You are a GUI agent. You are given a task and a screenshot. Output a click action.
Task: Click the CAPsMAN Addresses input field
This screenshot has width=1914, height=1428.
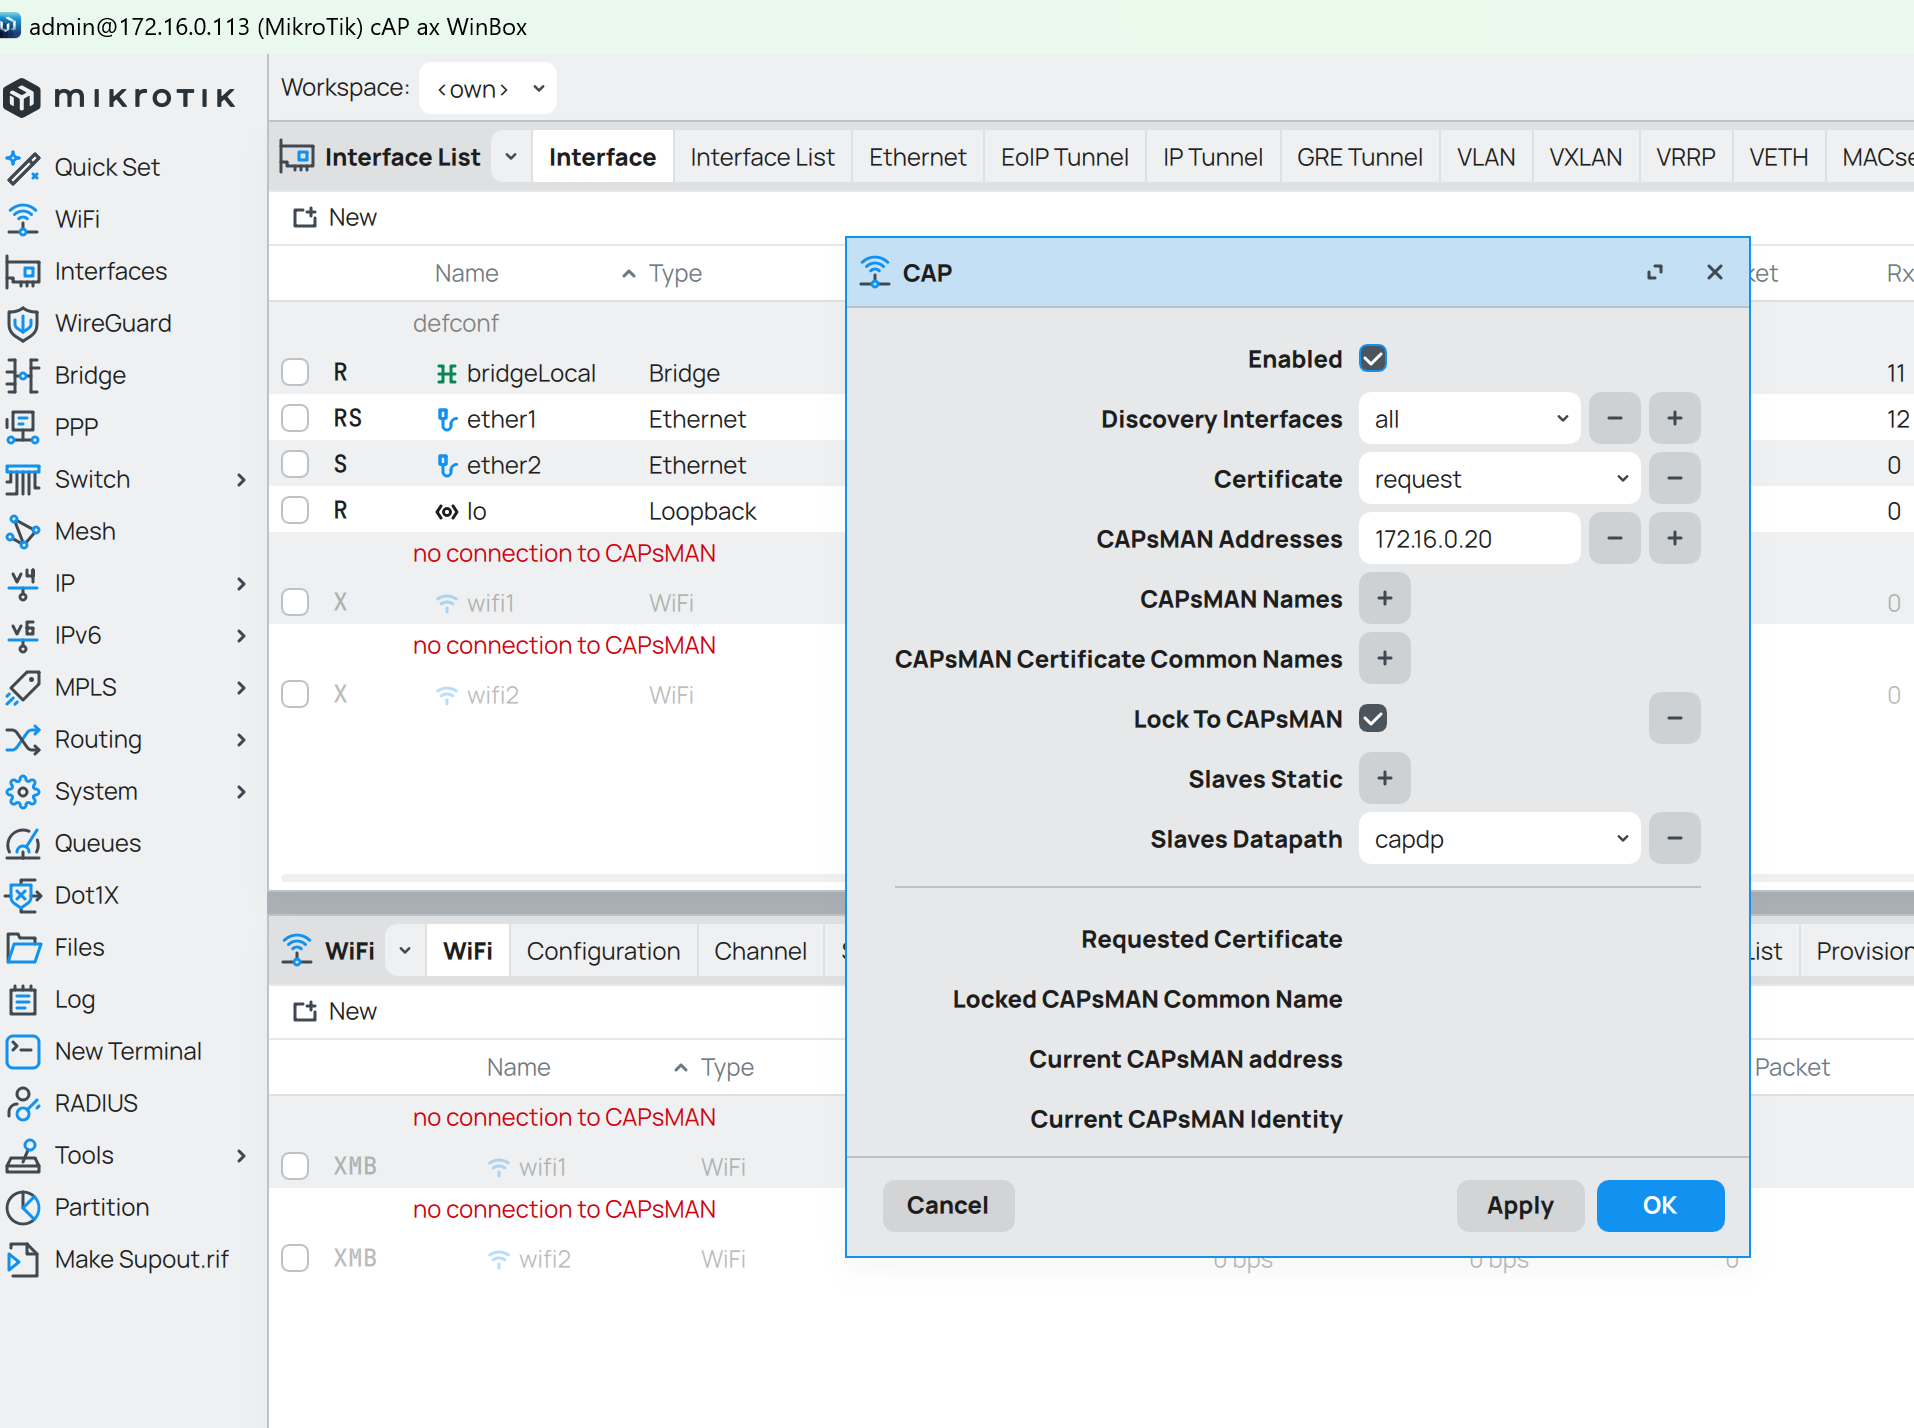click(1468, 539)
